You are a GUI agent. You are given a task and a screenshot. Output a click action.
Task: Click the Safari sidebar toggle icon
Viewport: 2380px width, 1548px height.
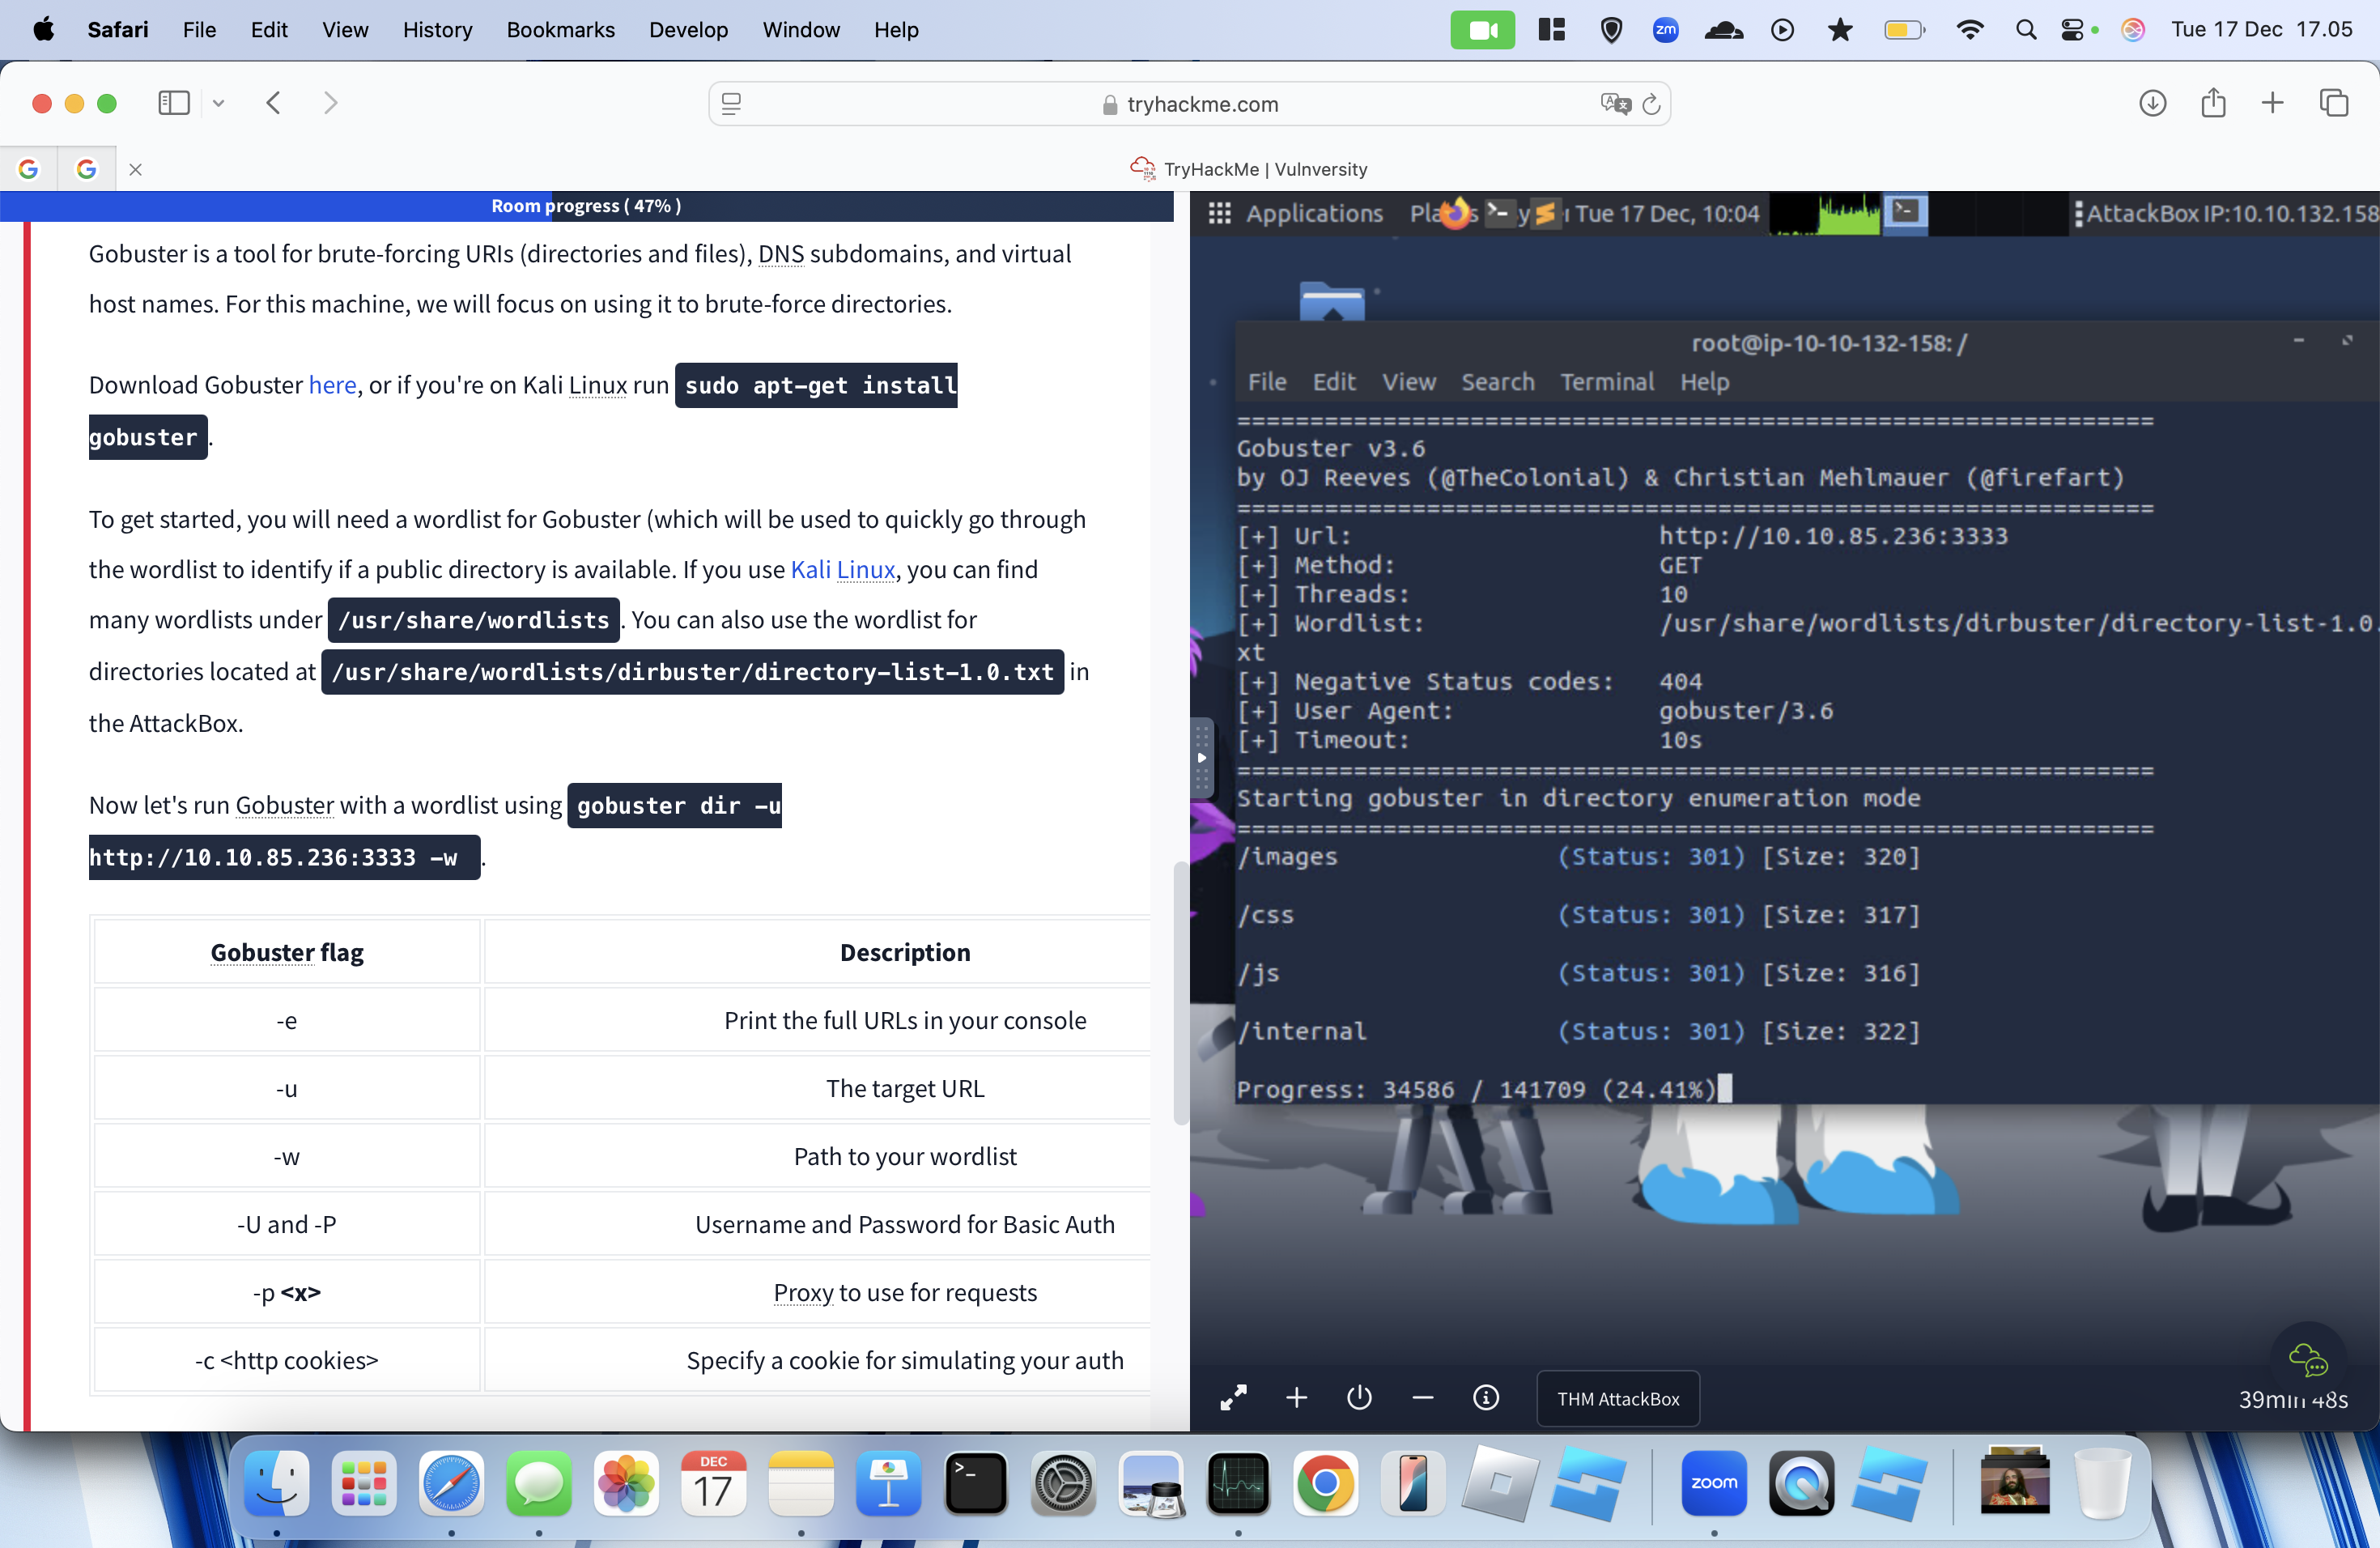(x=174, y=103)
